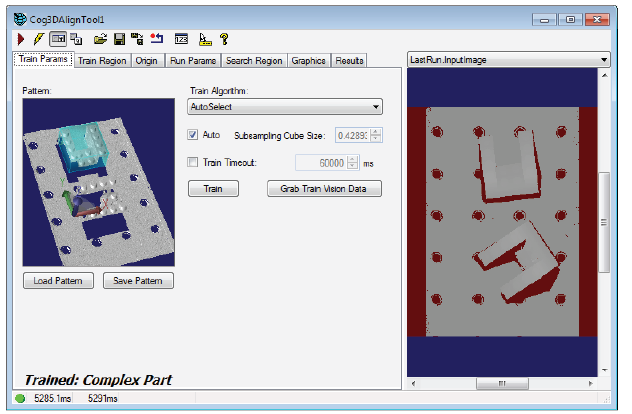Click the Trained: Complex Part status text
632x414 pixels.
point(98,380)
